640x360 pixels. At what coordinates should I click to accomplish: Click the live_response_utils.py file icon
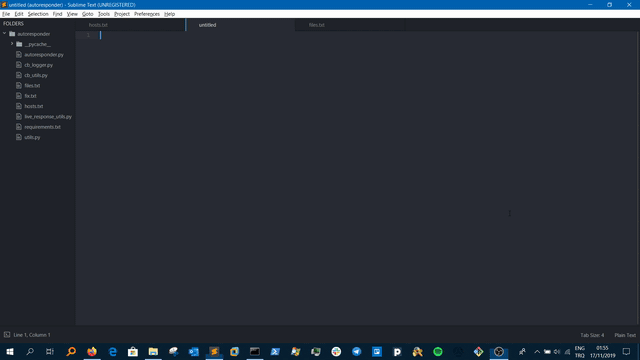[x=19, y=116]
